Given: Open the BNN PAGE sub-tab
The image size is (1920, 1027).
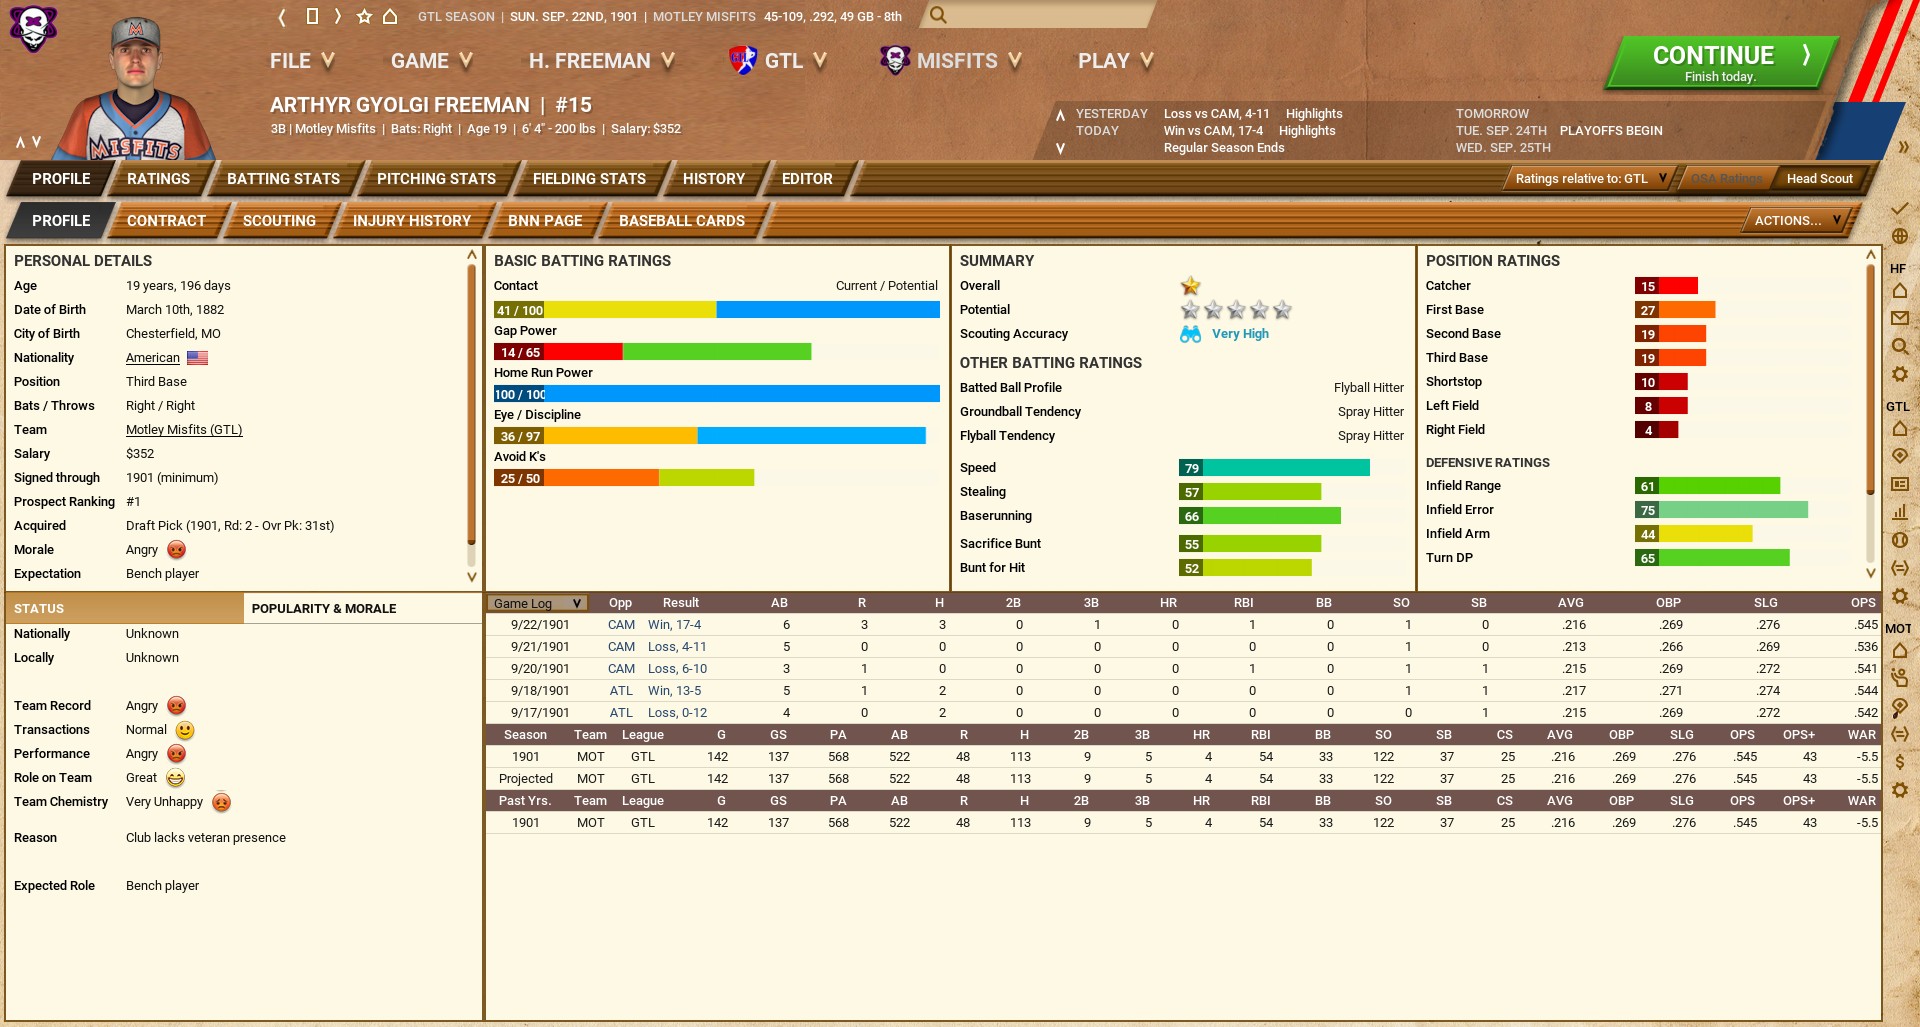Looking at the screenshot, I should tap(545, 221).
